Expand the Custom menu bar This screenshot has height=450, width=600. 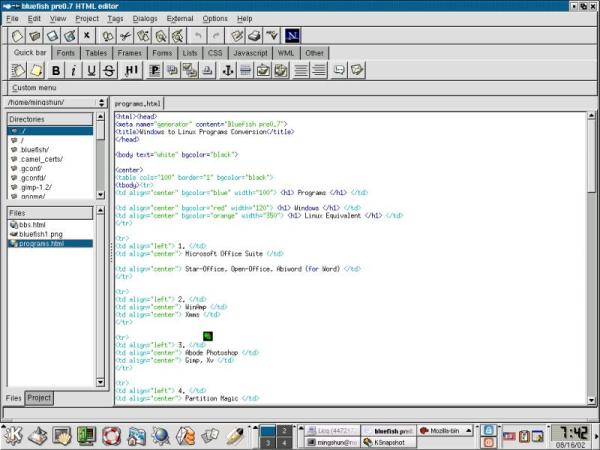pos(34,88)
